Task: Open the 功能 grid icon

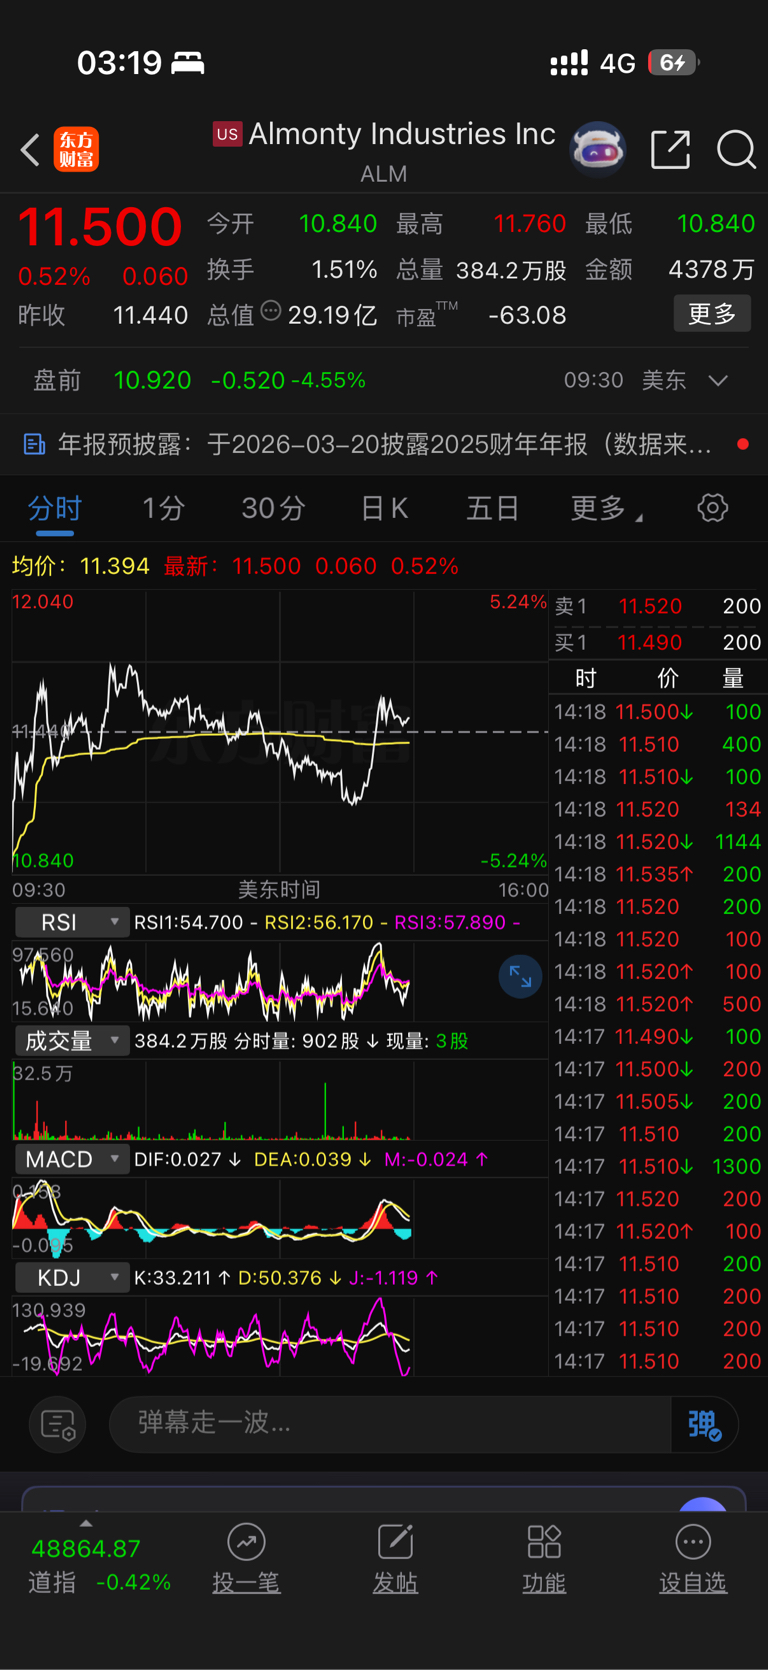Action: coord(544,1542)
